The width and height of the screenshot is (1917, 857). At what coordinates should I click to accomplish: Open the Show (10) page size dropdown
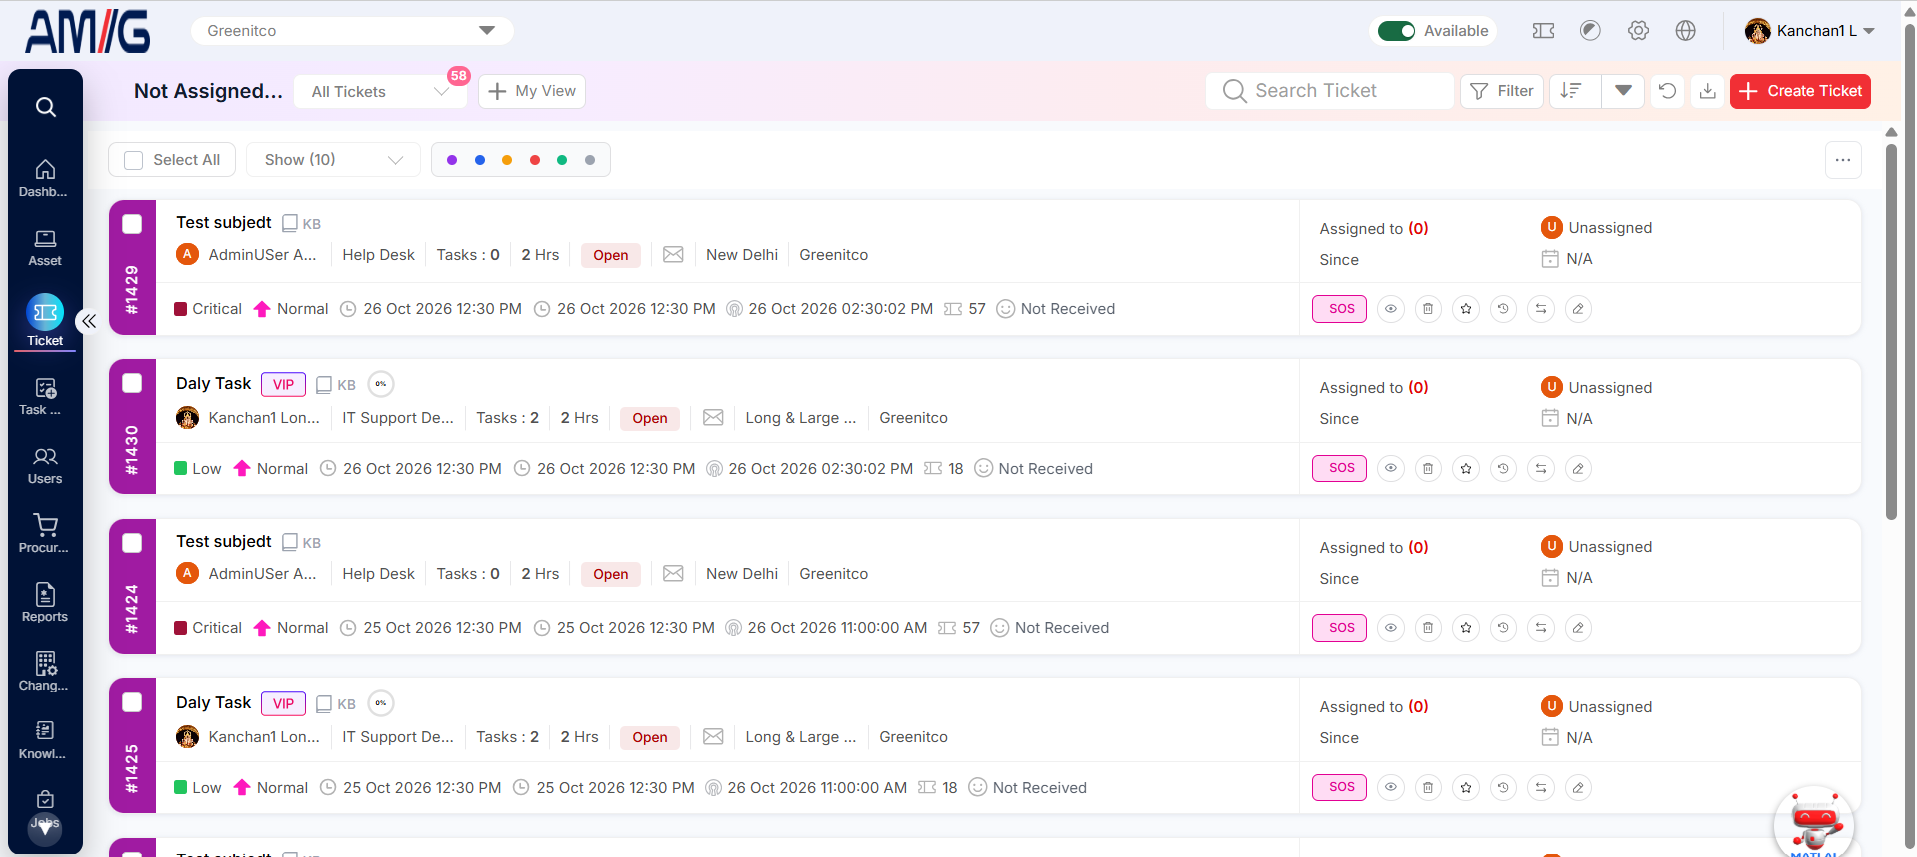[x=334, y=160]
